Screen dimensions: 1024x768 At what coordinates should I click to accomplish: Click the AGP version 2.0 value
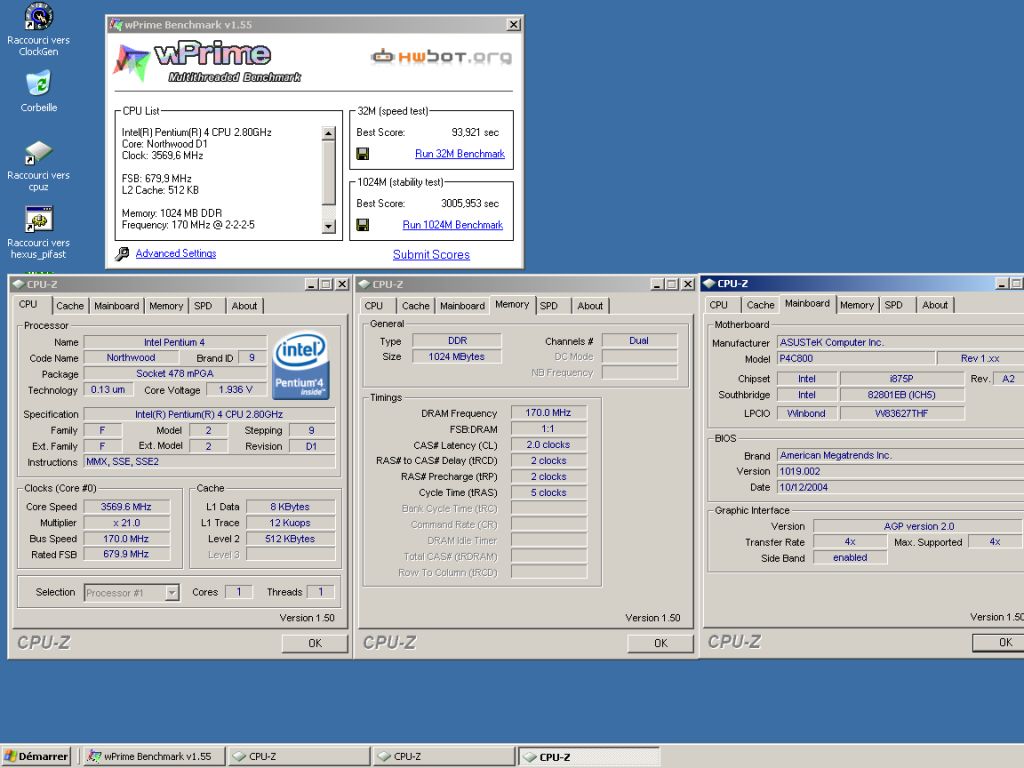pos(918,526)
